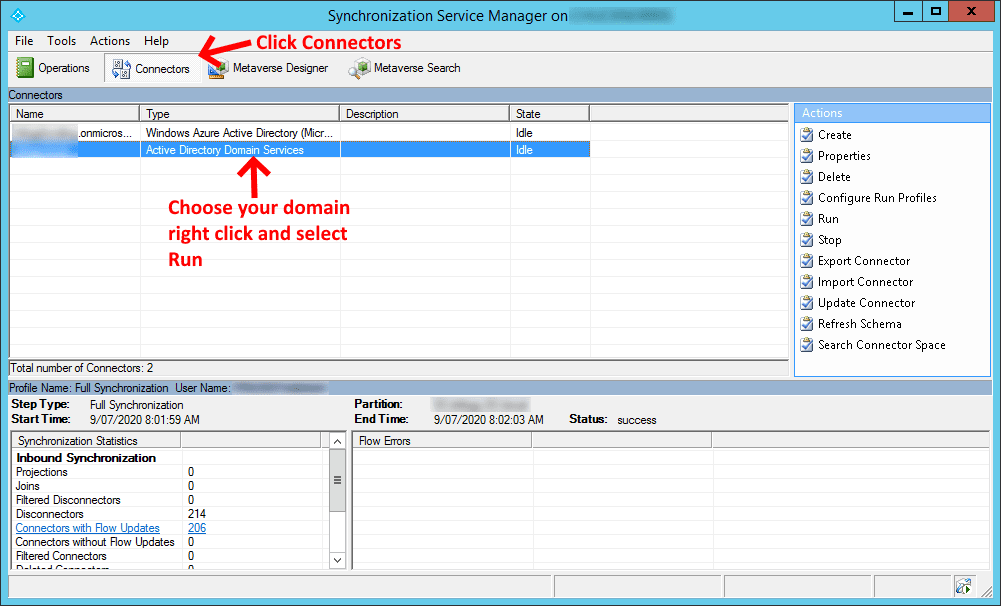
Task: Click the Properties action icon
Action: pyautogui.click(x=807, y=156)
